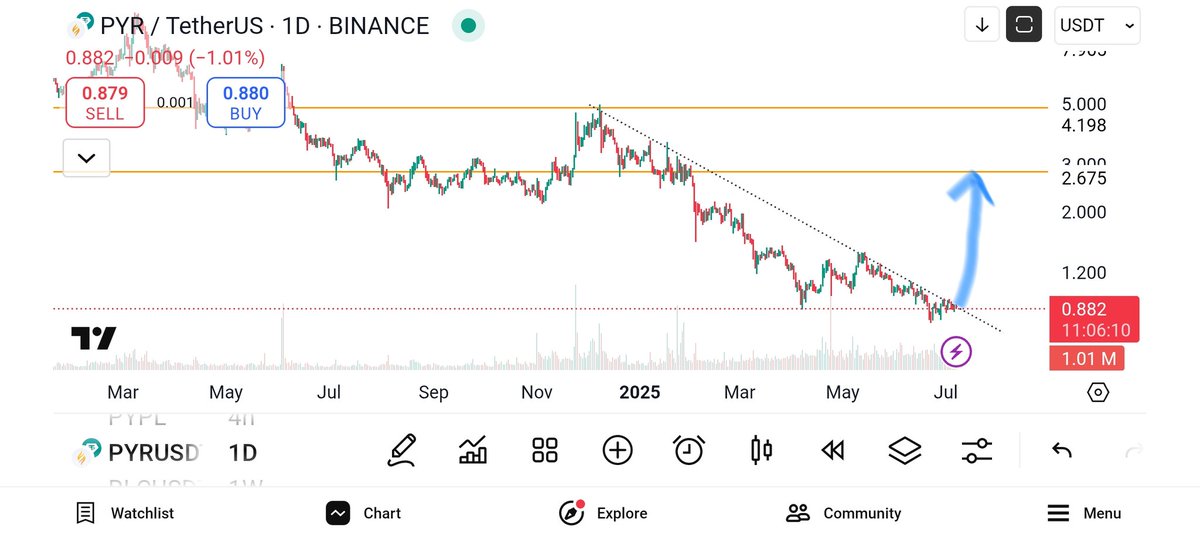Open price scale hexagon settings icon

pyautogui.click(x=1098, y=392)
